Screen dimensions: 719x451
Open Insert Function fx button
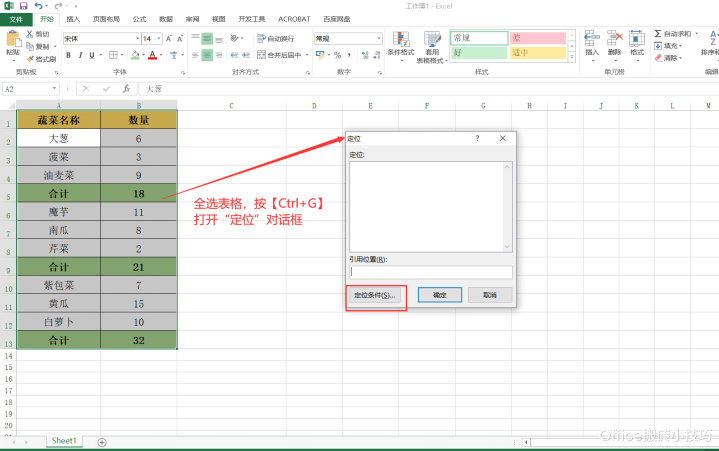coord(127,88)
